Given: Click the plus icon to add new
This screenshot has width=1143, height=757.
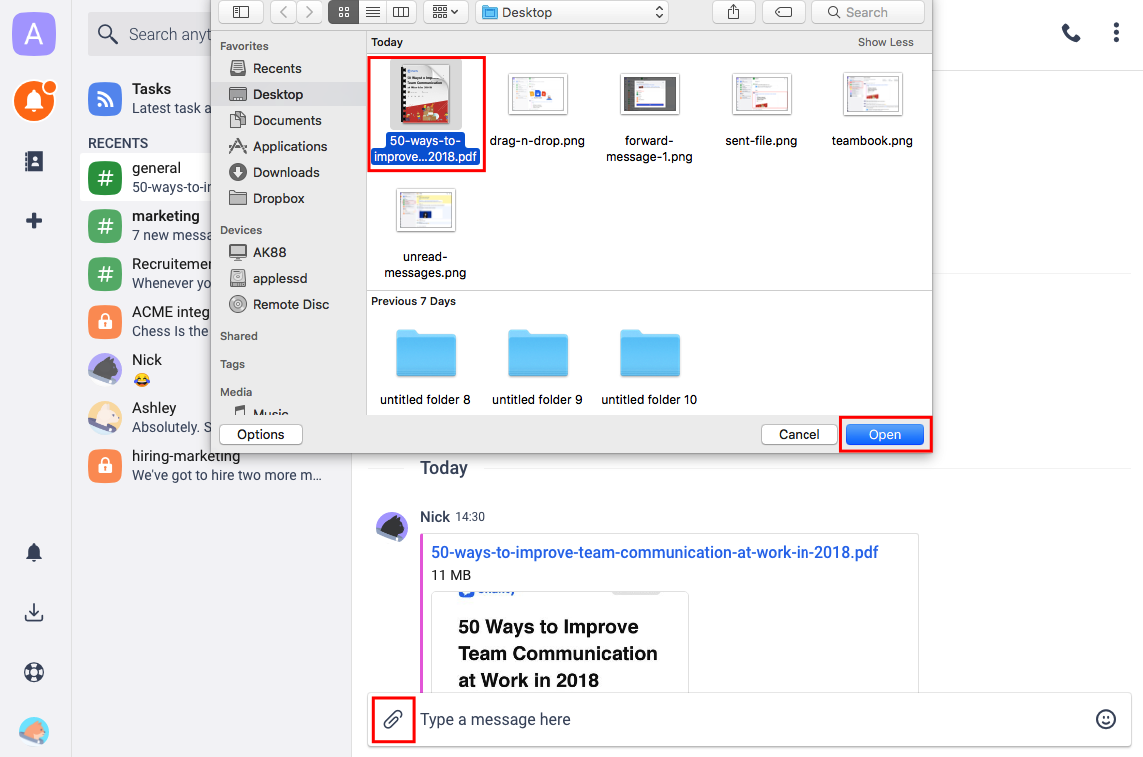Looking at the screenshot, I should pyautogui.click(x=34, y=221).
